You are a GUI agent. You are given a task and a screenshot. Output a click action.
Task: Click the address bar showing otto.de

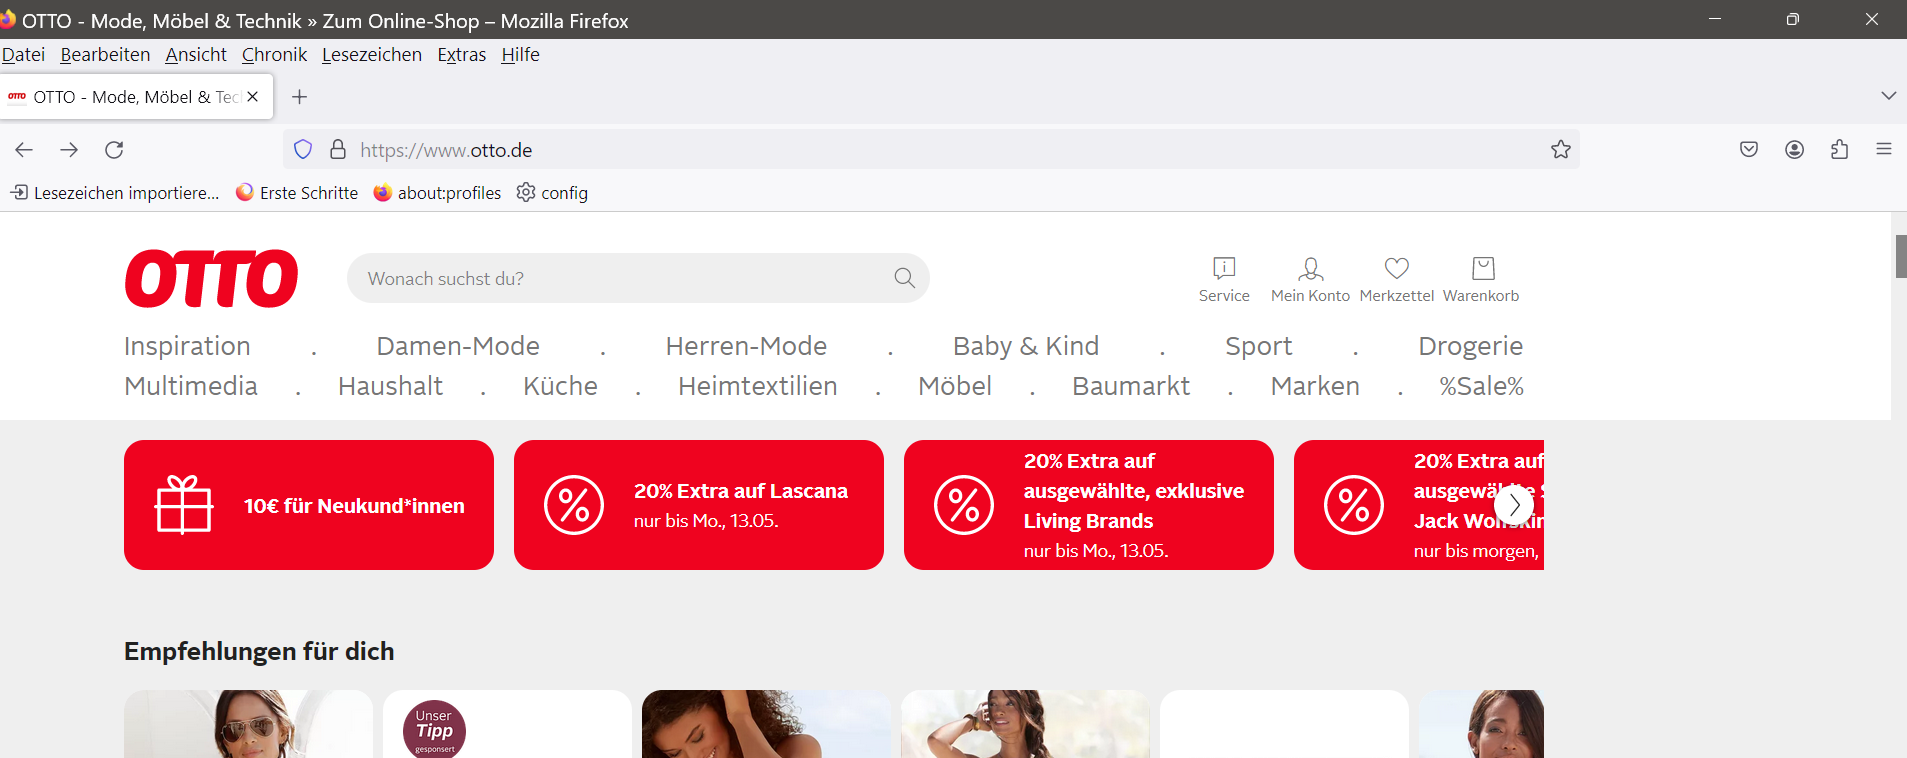tap(931, 150)
